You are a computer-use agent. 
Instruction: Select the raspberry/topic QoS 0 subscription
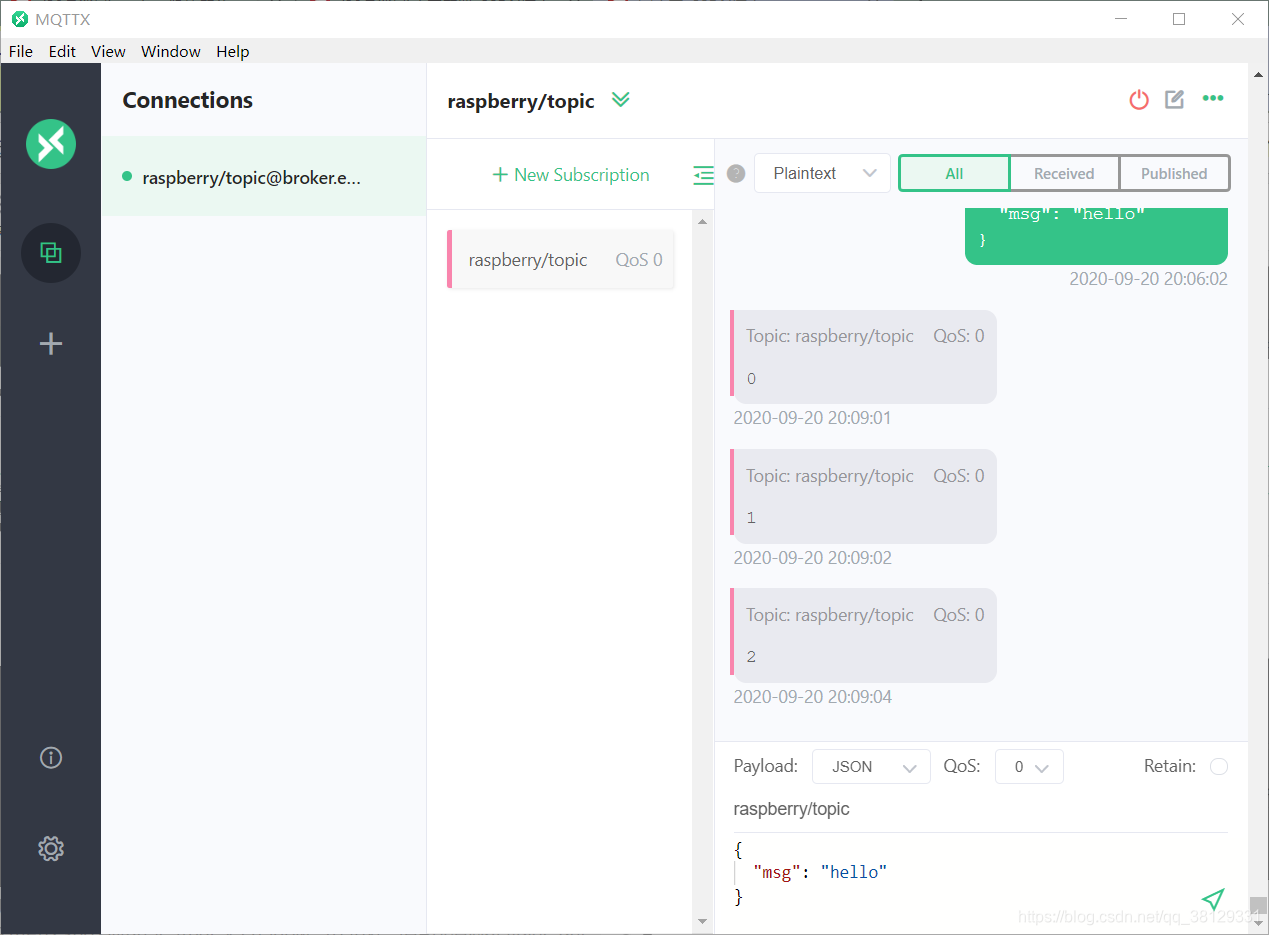[x=561, y=260]
